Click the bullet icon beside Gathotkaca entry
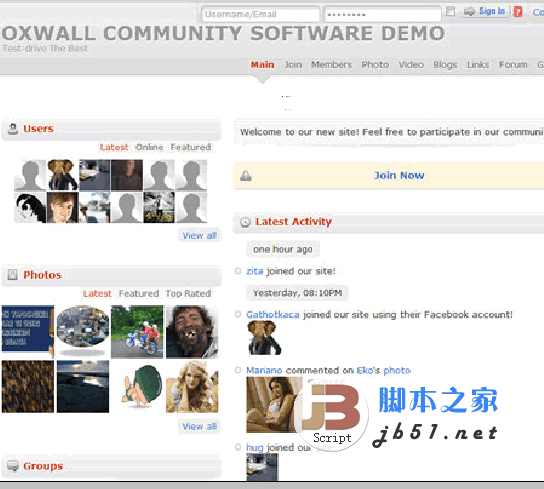 click(x=238, y=314)
